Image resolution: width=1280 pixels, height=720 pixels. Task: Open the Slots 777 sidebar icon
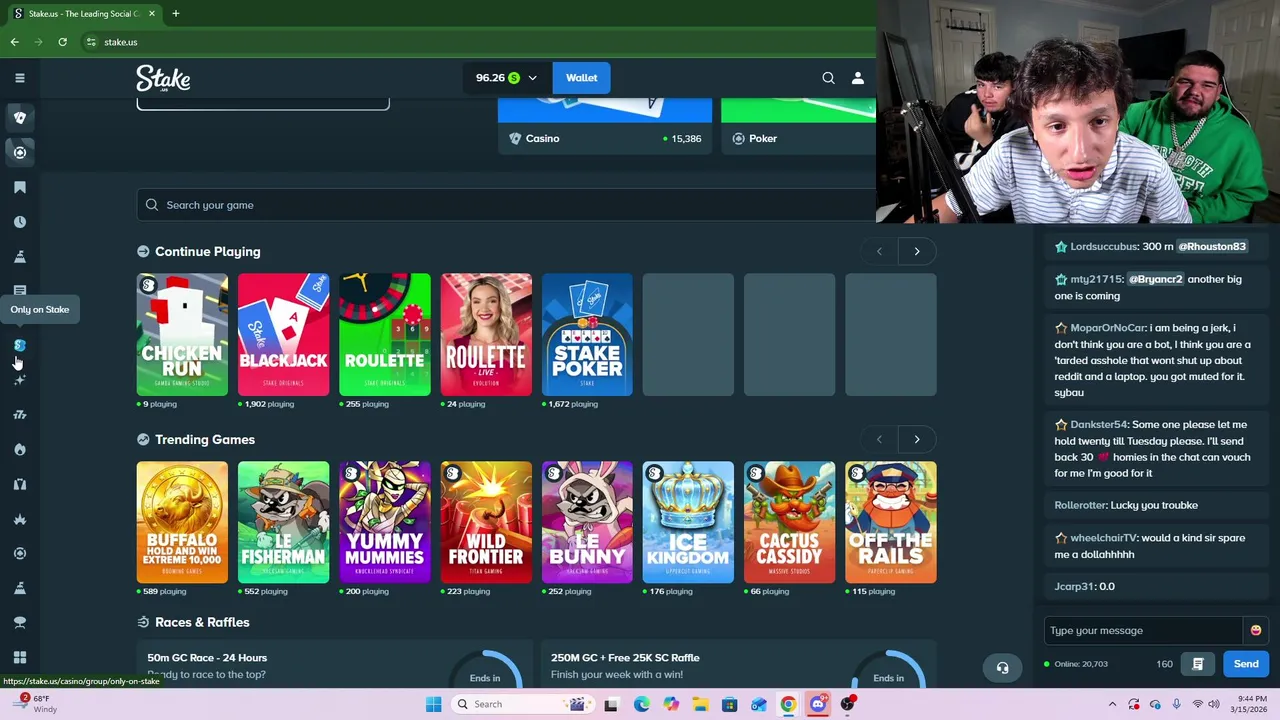(x=19, y=415)
